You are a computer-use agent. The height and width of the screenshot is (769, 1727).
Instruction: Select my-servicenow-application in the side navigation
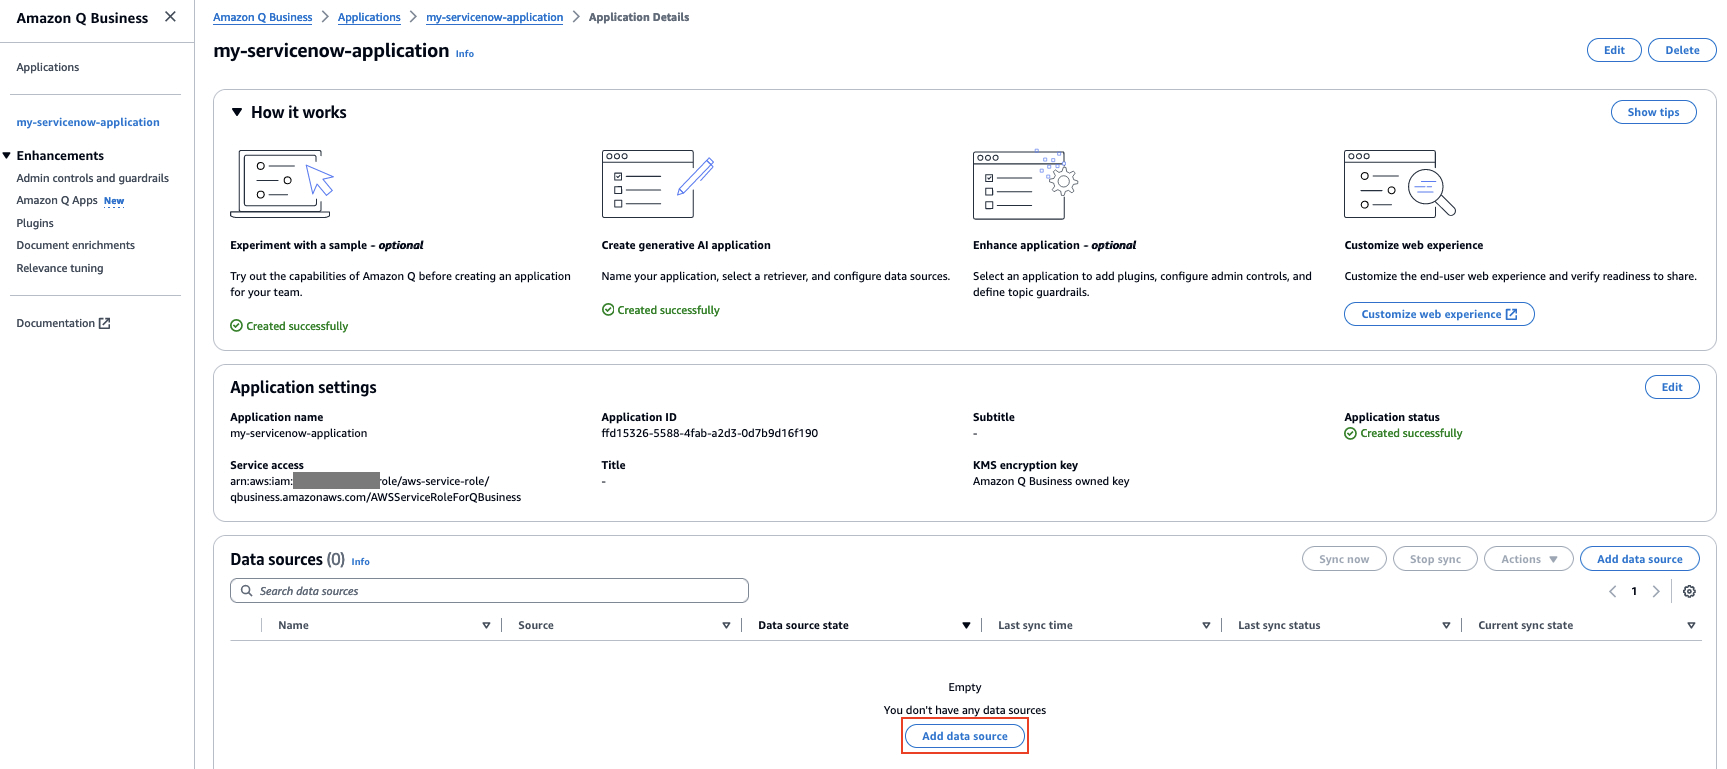[88, 122]
